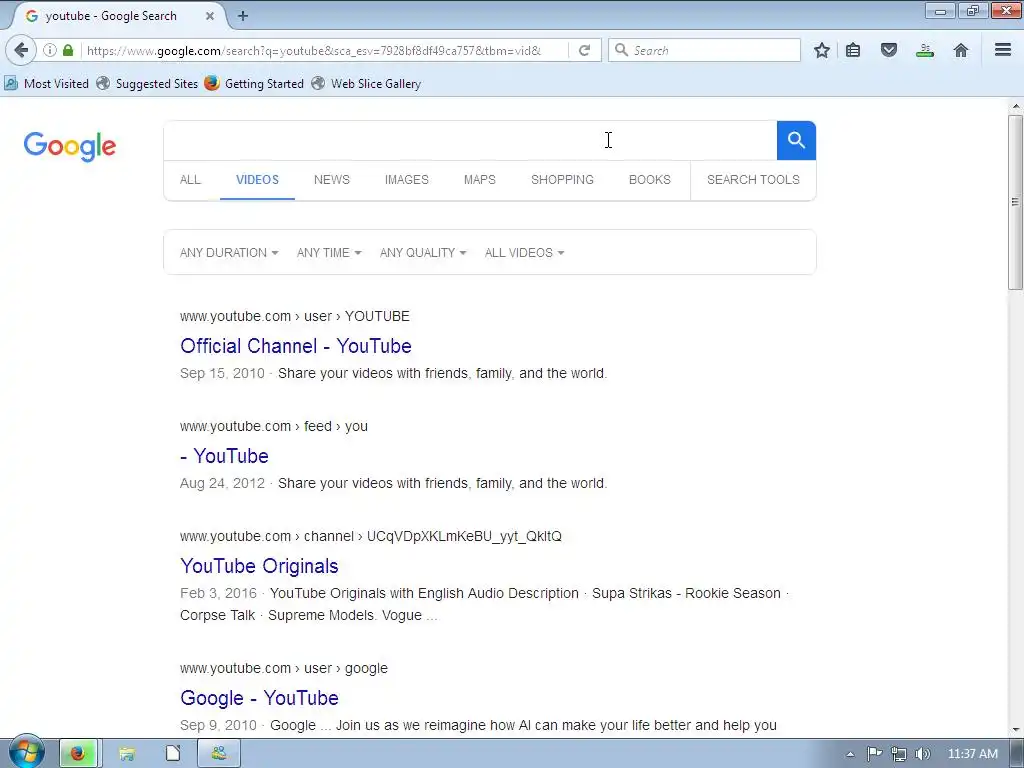
Task: Open the blank document taskbar icon
Action: coord(173,754)
